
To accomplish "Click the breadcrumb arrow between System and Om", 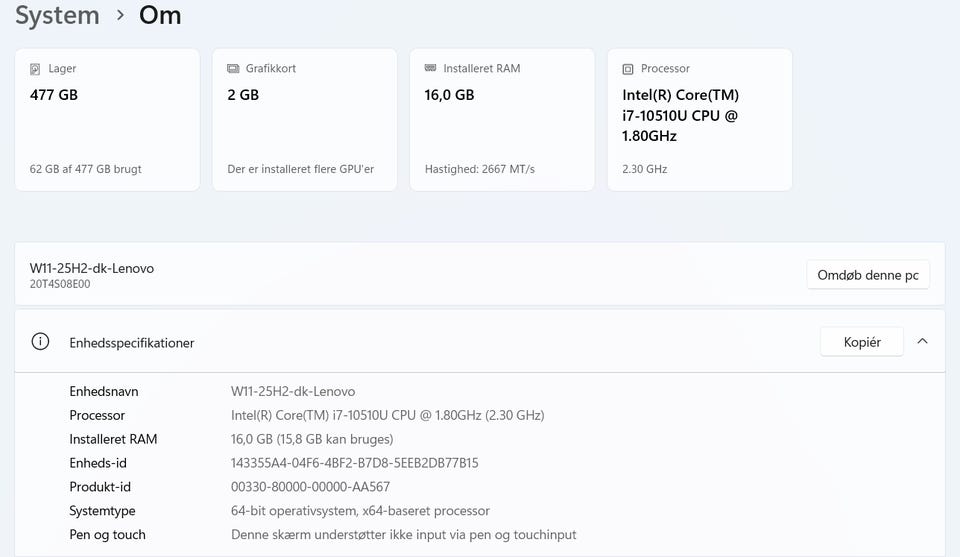I will (x=120, y=16).
